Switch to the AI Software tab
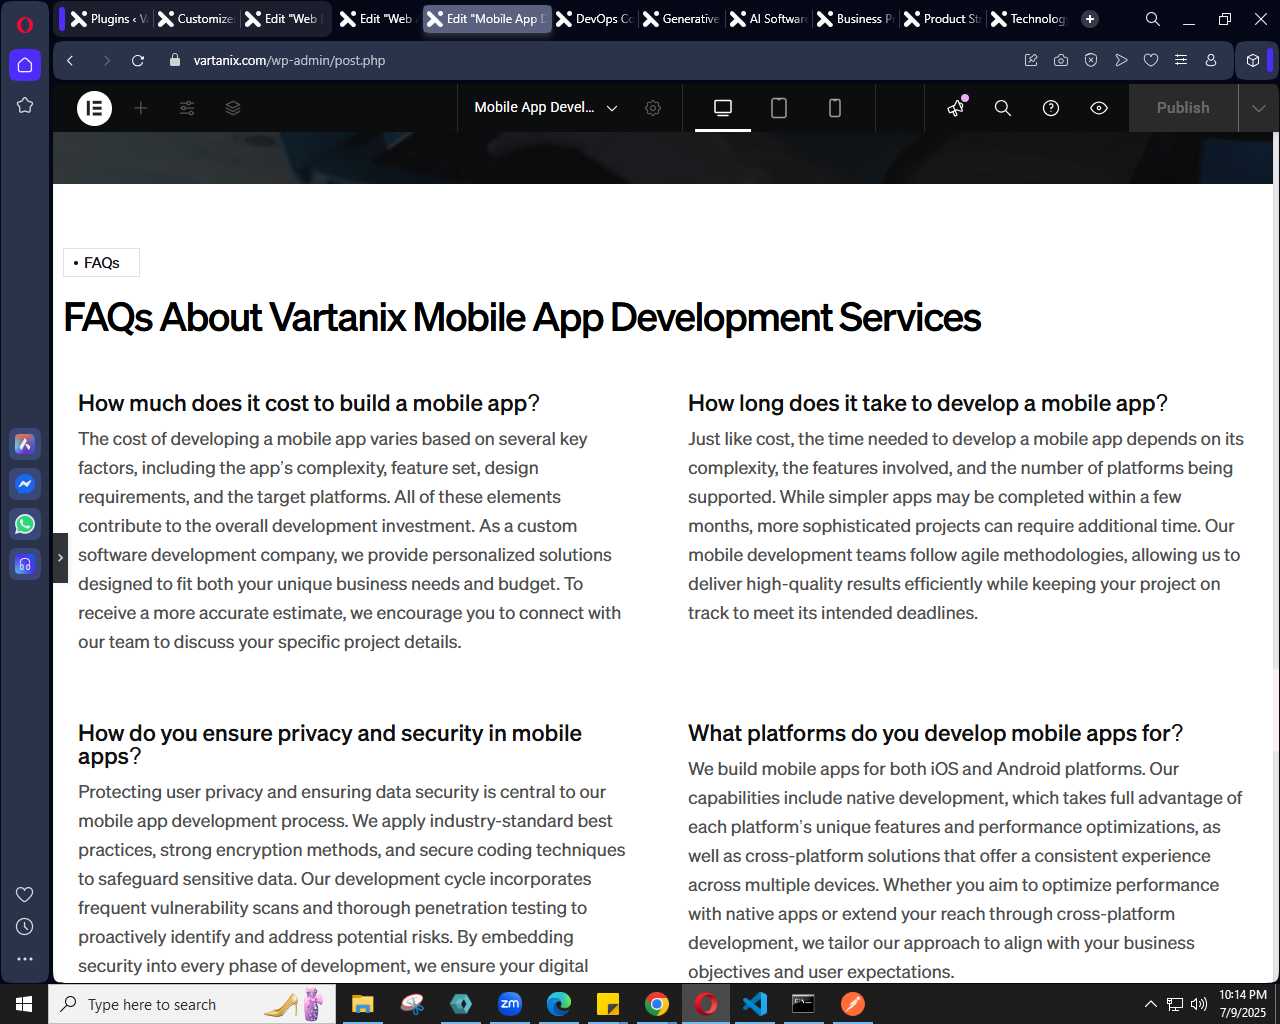The height and width of the screenshot is (1024, 1280). [768, 19]
